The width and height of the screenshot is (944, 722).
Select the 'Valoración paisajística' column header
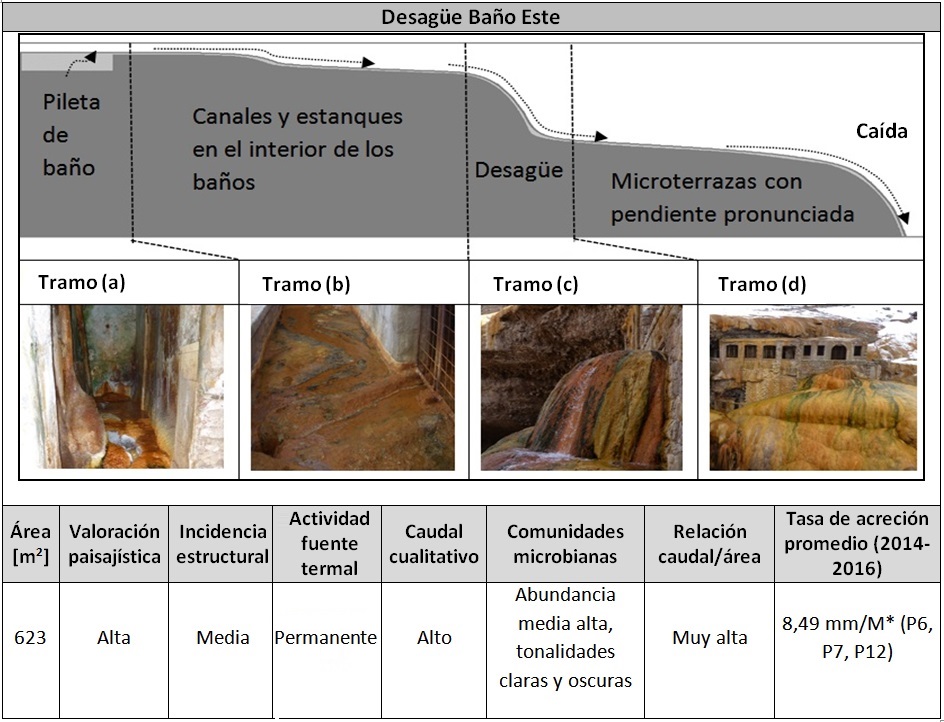pyautogui.click(x=114, y=544)
